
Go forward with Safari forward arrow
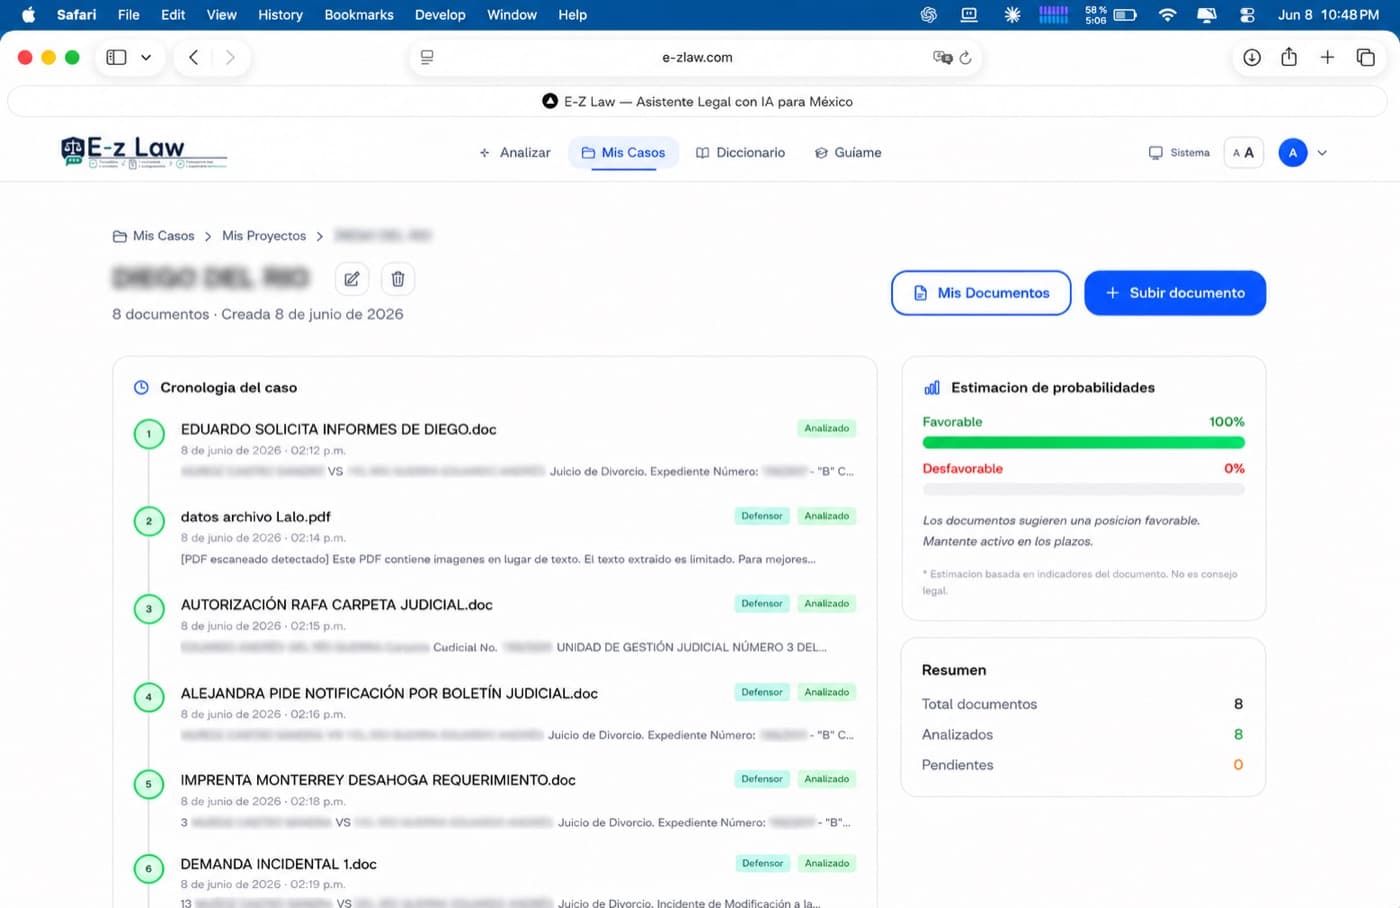tap(230, 57)
